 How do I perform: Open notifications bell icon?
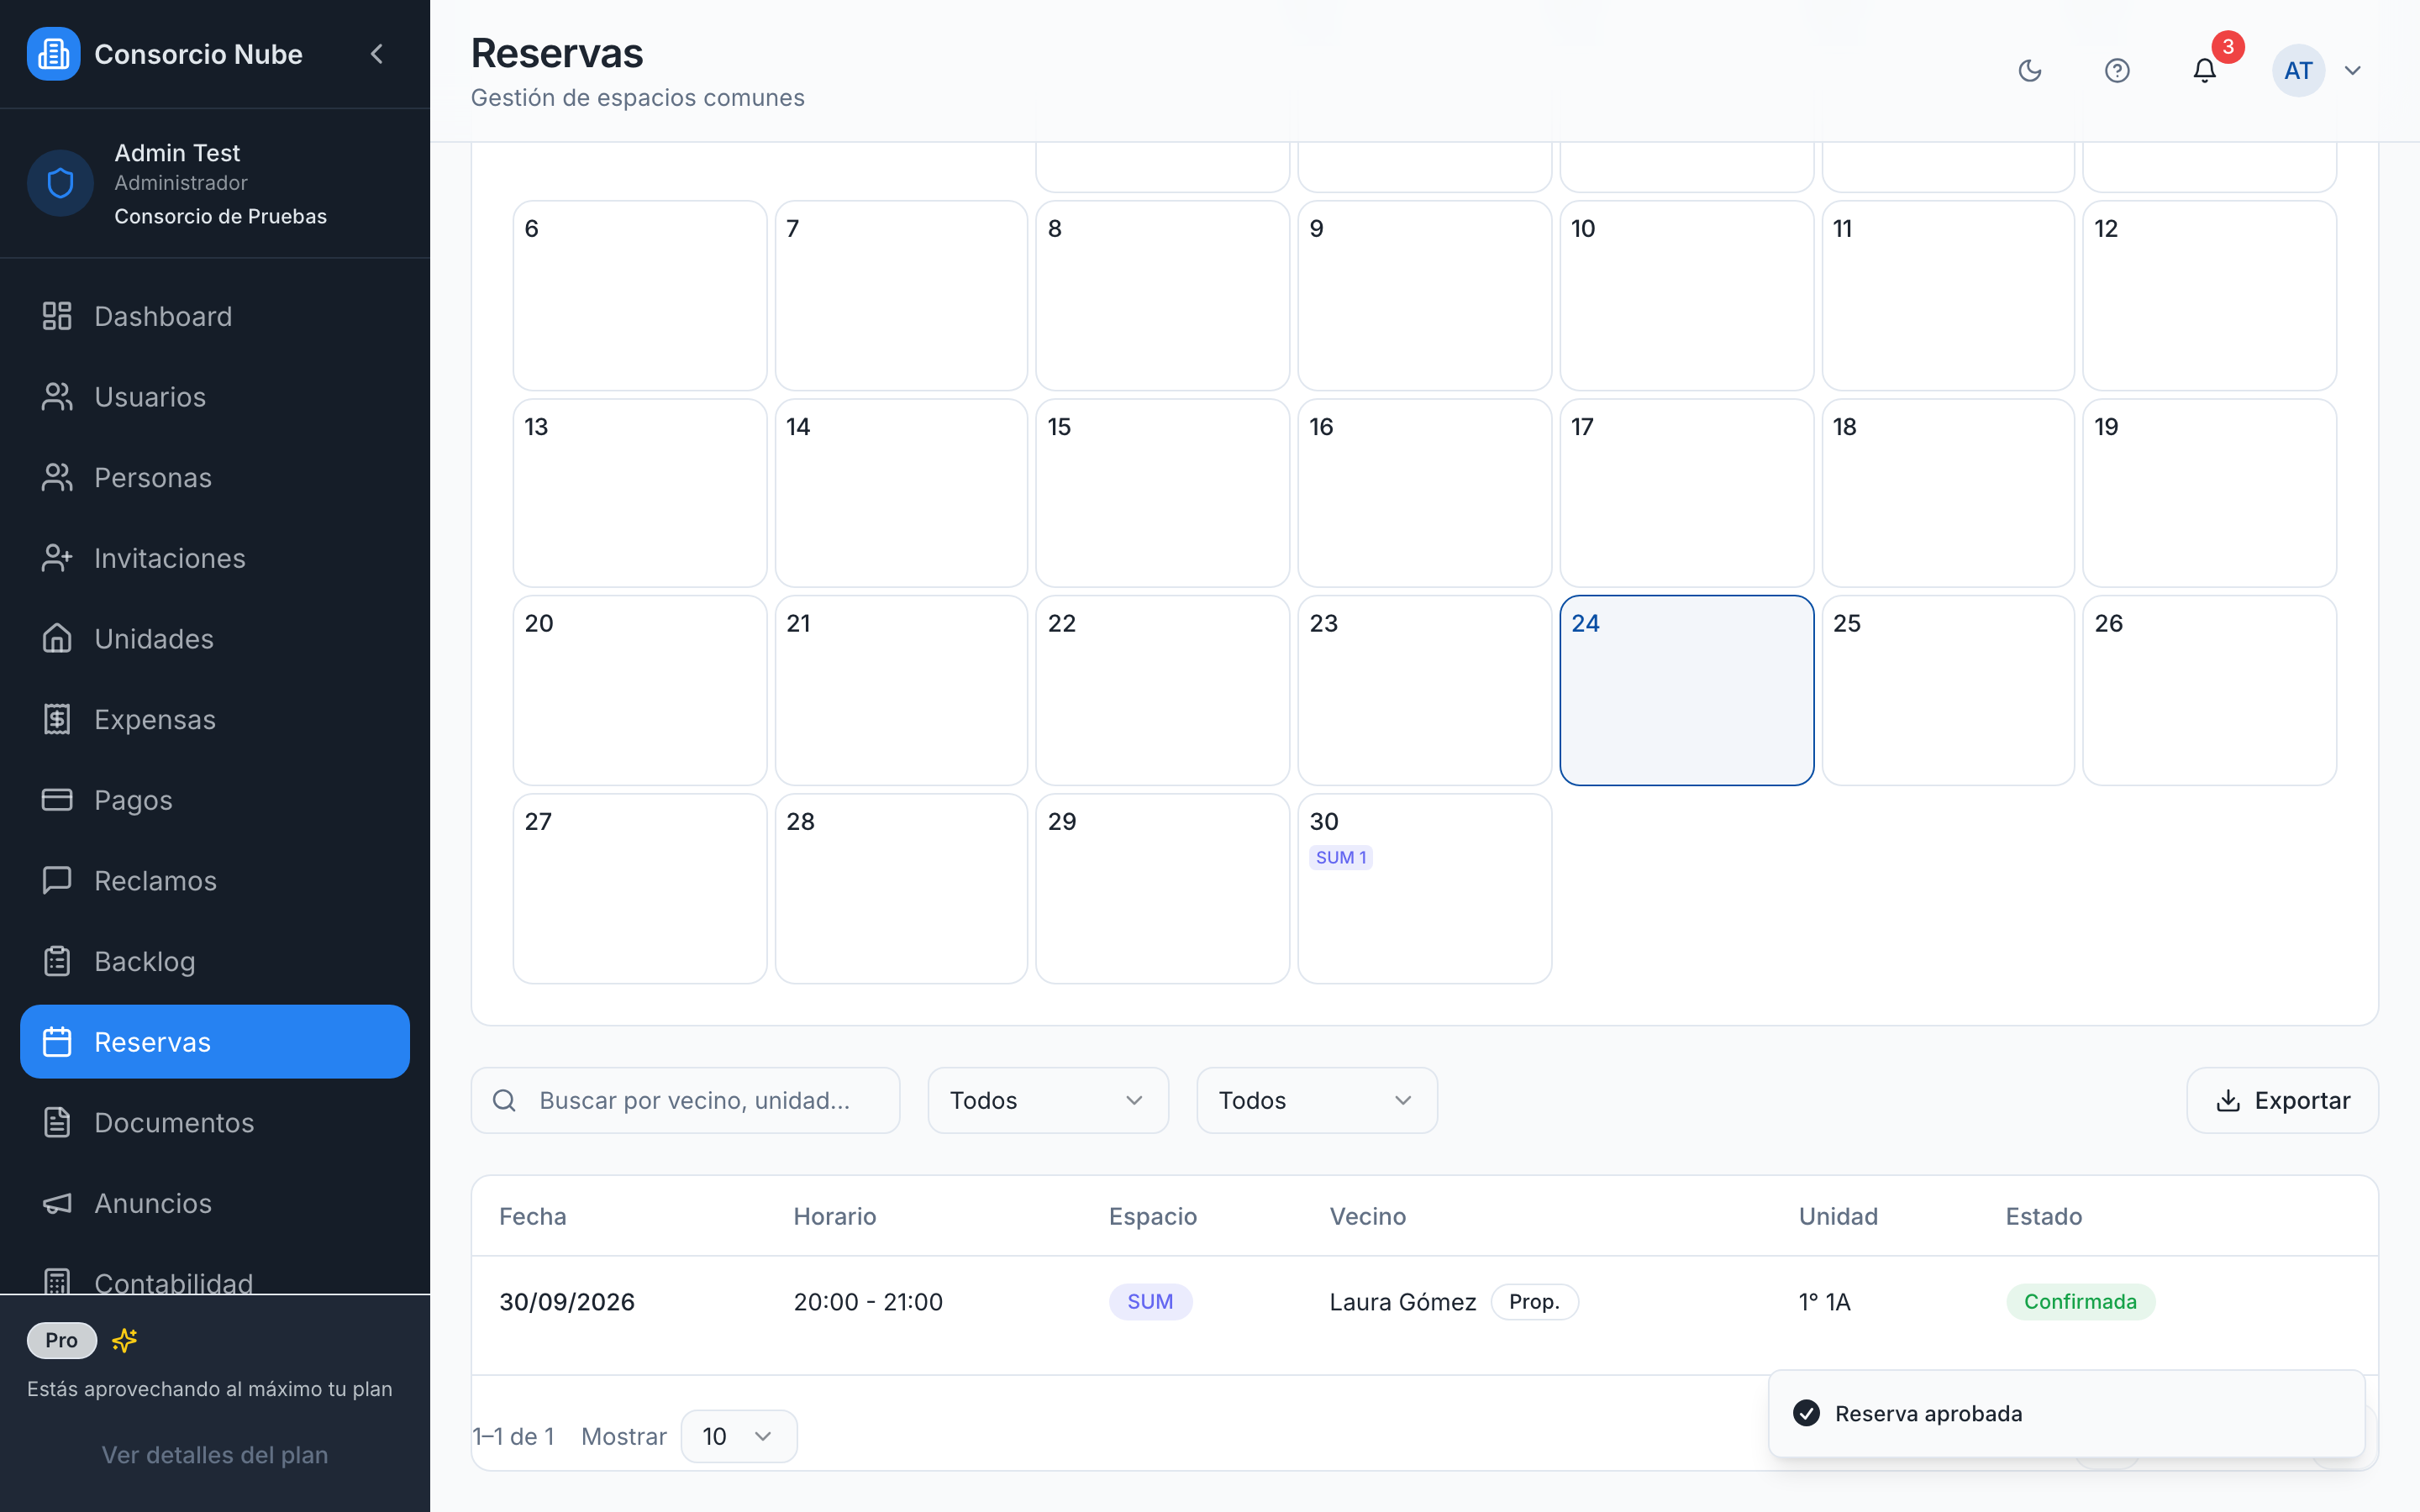click(x=2205, y=70)
